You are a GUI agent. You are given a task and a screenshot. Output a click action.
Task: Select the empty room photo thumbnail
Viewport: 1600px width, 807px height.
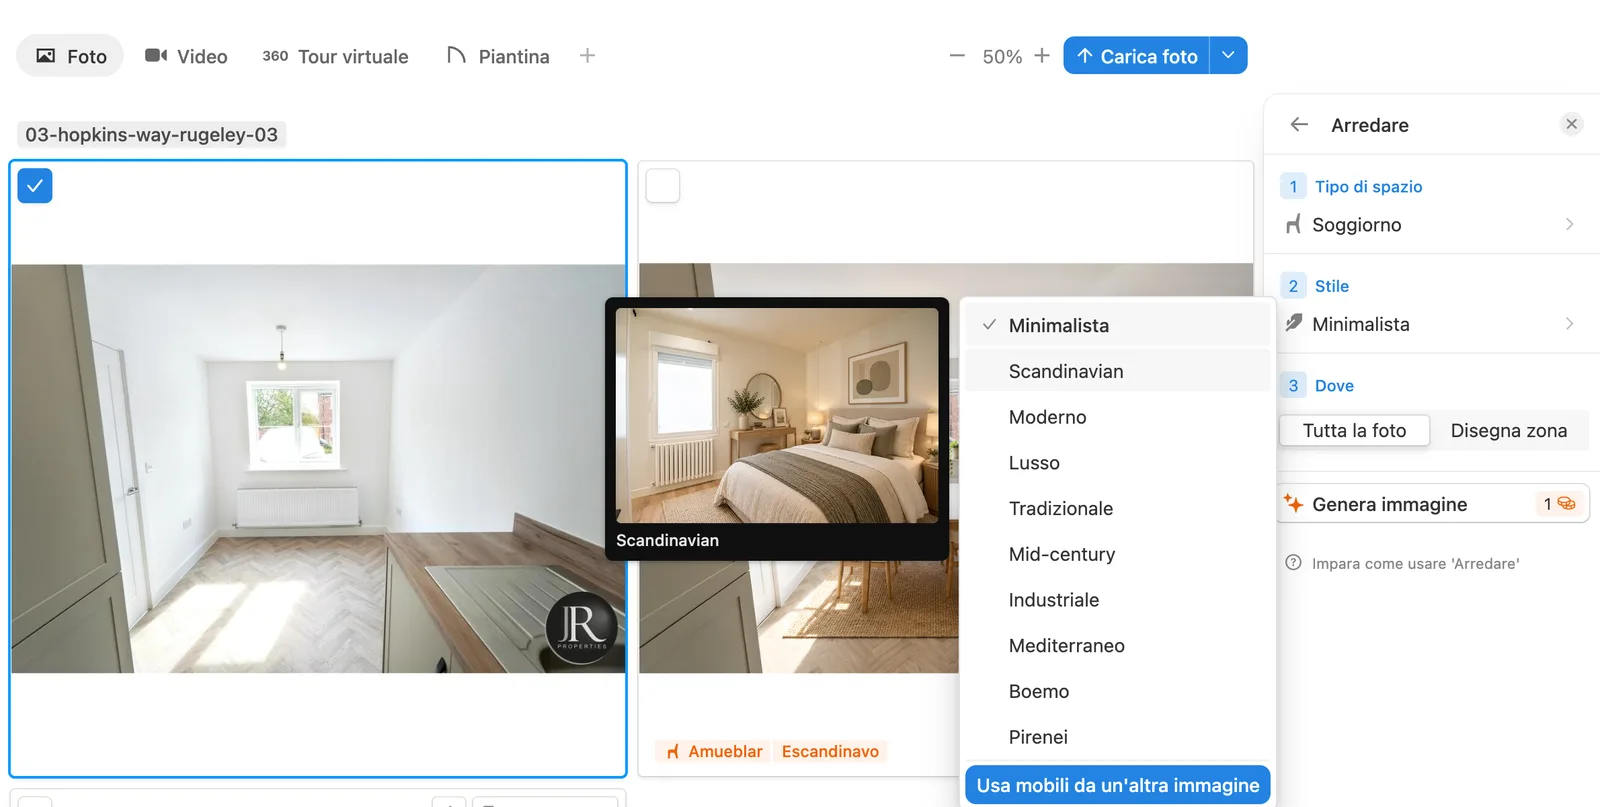(318, 468)
